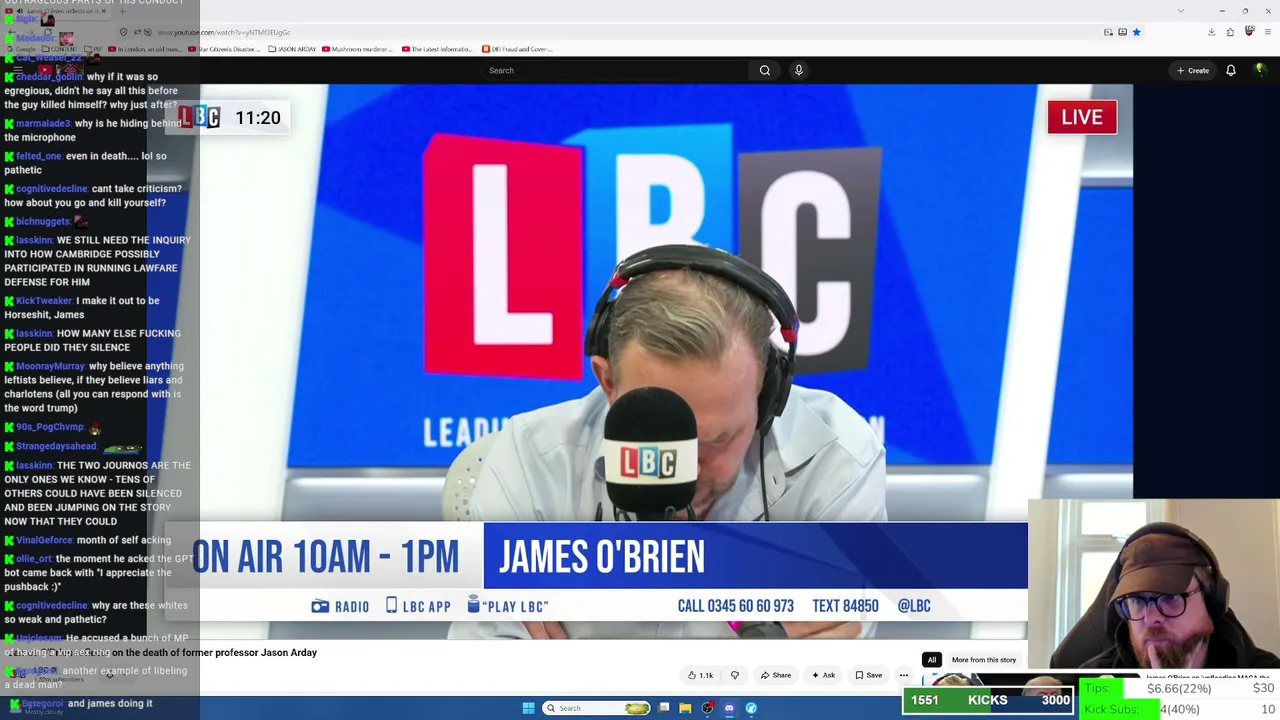
Task: Start voice search with the microphone icon
Action: (x=798, y=70)
